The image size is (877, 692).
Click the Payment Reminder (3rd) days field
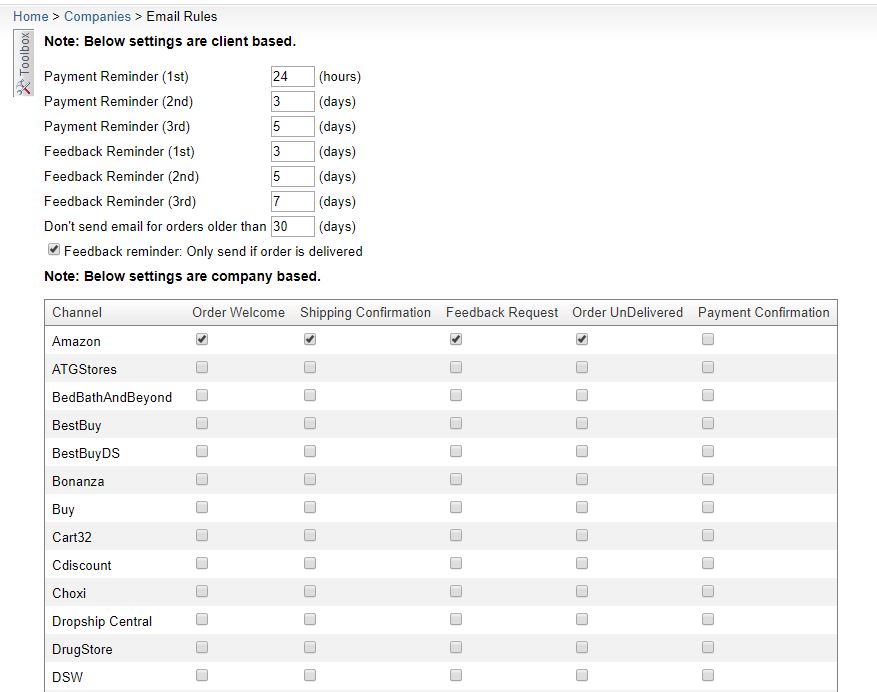pyautogui.click(x=293, y=126)
